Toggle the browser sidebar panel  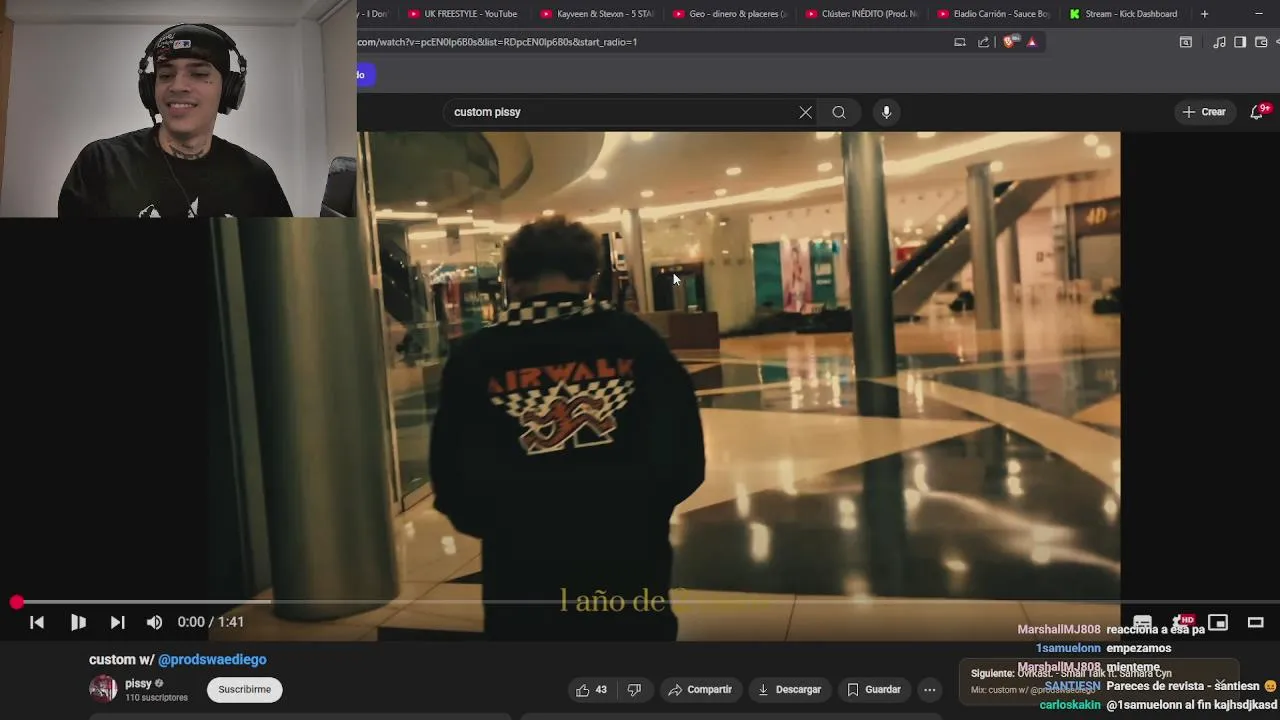point(1240,42)
